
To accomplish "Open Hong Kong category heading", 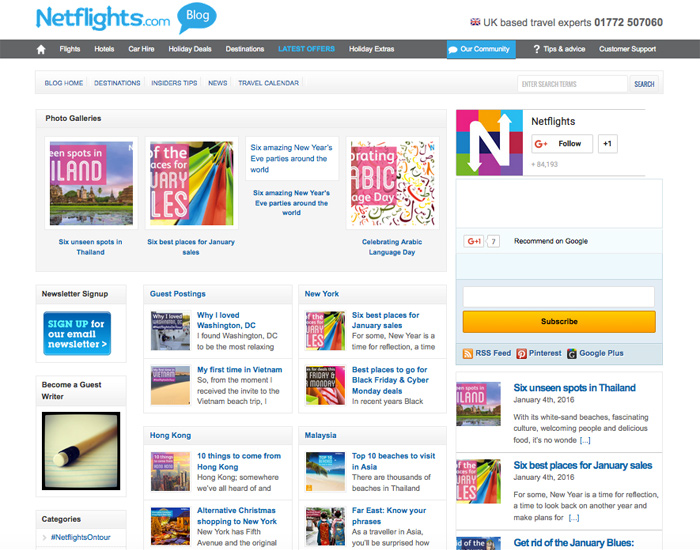I will [x=170, y=435].
